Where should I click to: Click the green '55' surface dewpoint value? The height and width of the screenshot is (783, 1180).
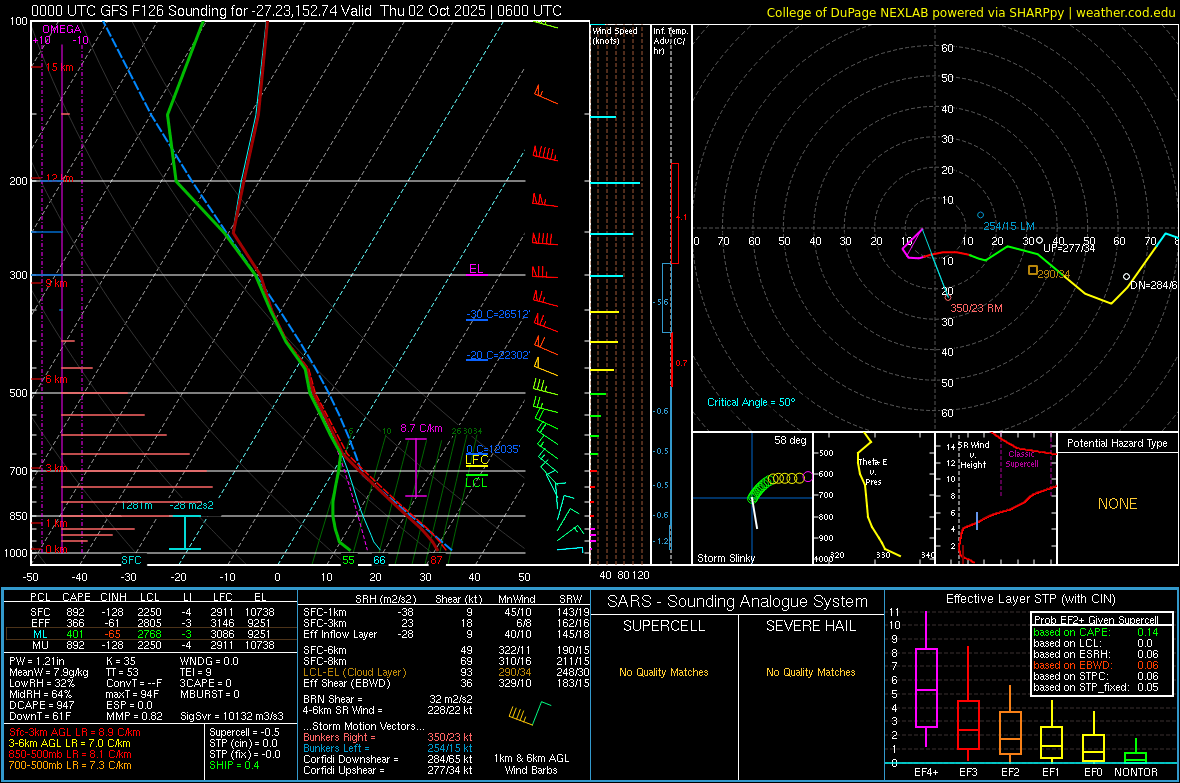tap(348, 559)
